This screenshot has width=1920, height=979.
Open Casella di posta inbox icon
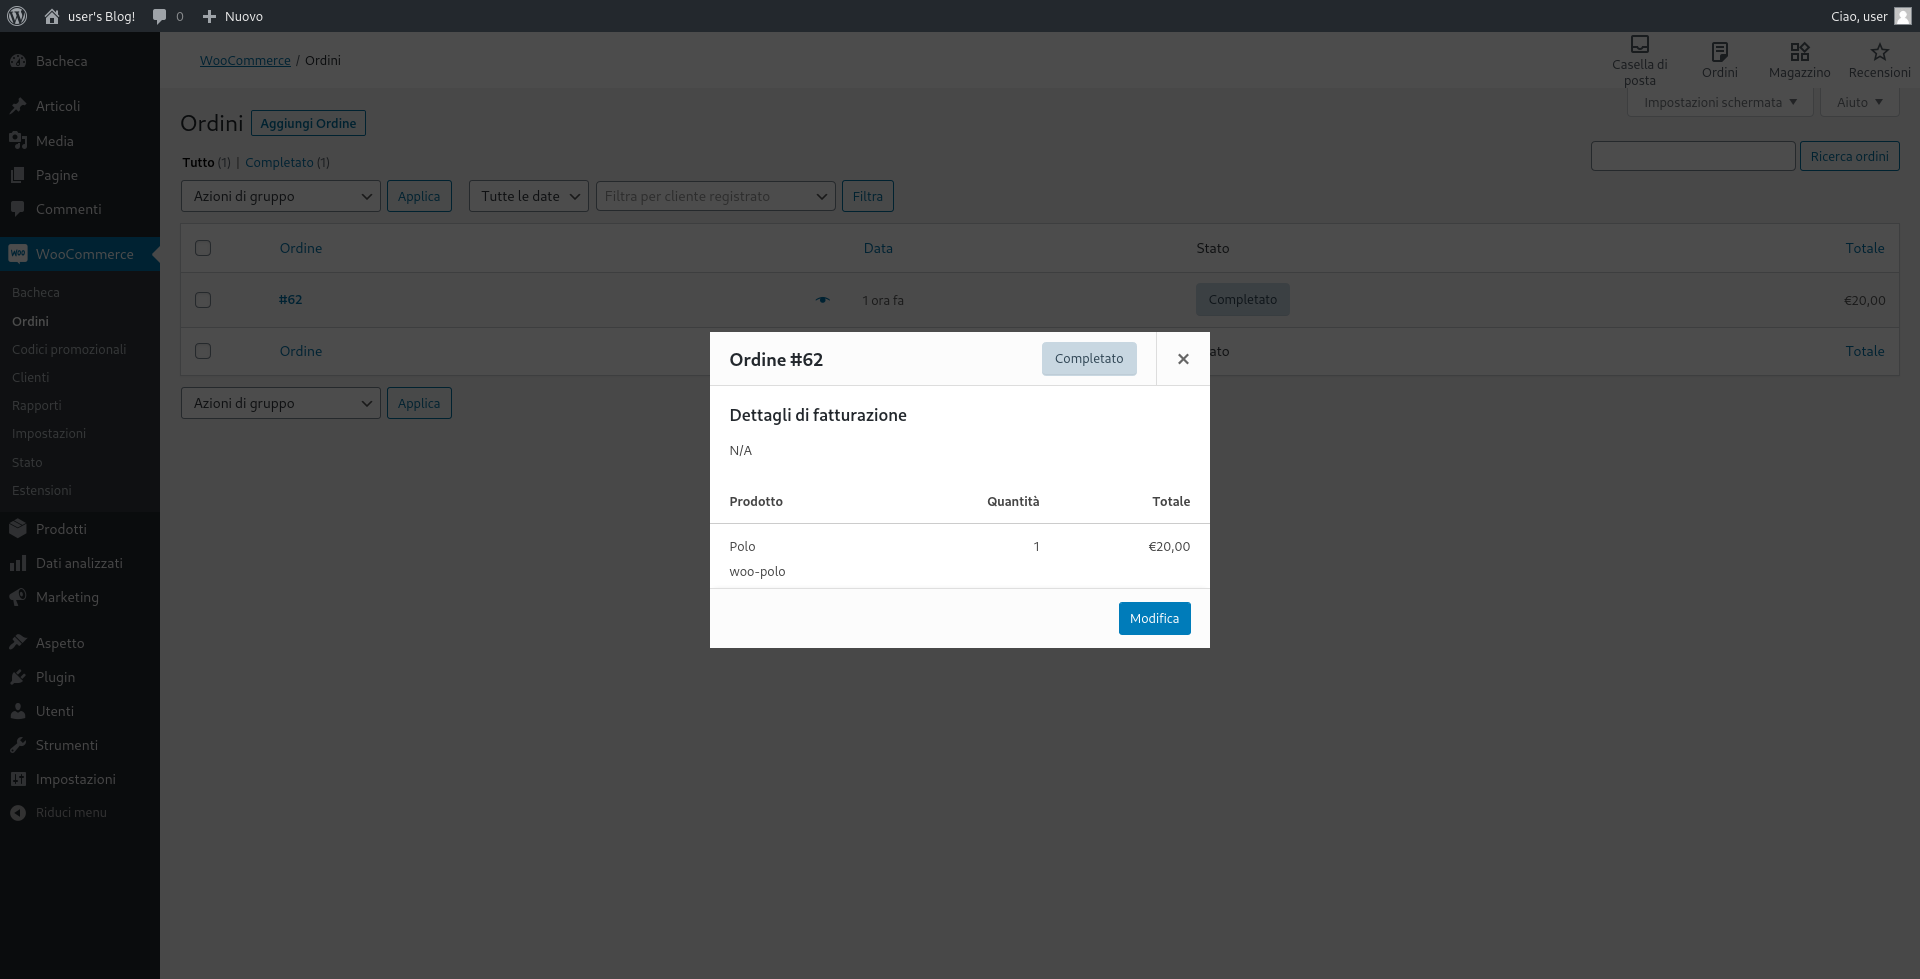1640,44
